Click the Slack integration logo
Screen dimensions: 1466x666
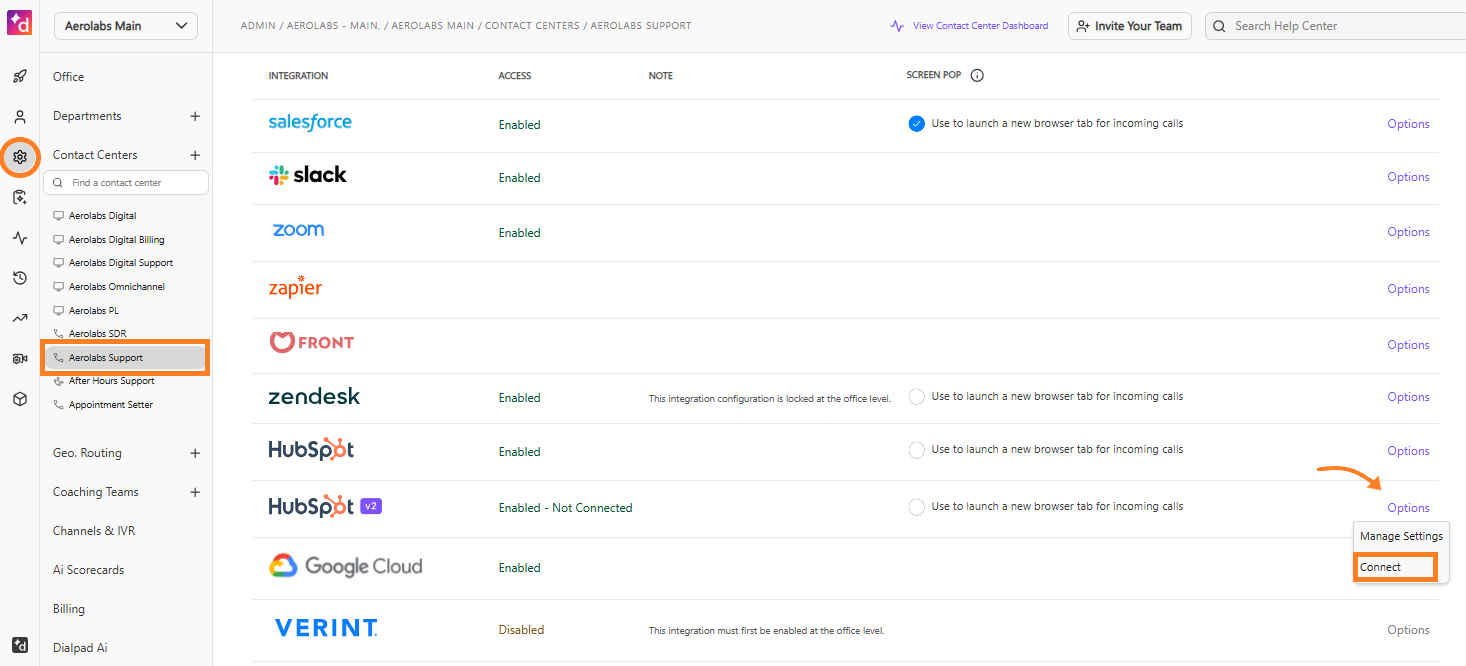308,175
